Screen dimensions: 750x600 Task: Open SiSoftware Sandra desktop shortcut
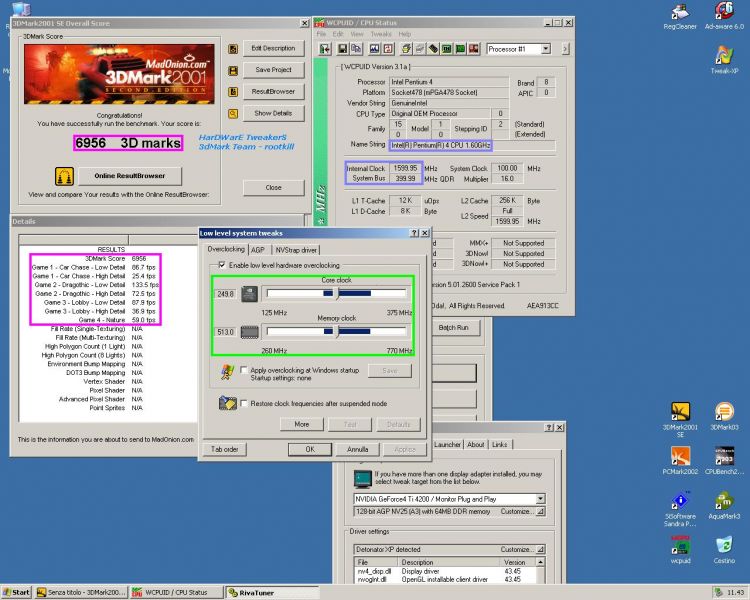pyautogui.click(x=680, y=508)
